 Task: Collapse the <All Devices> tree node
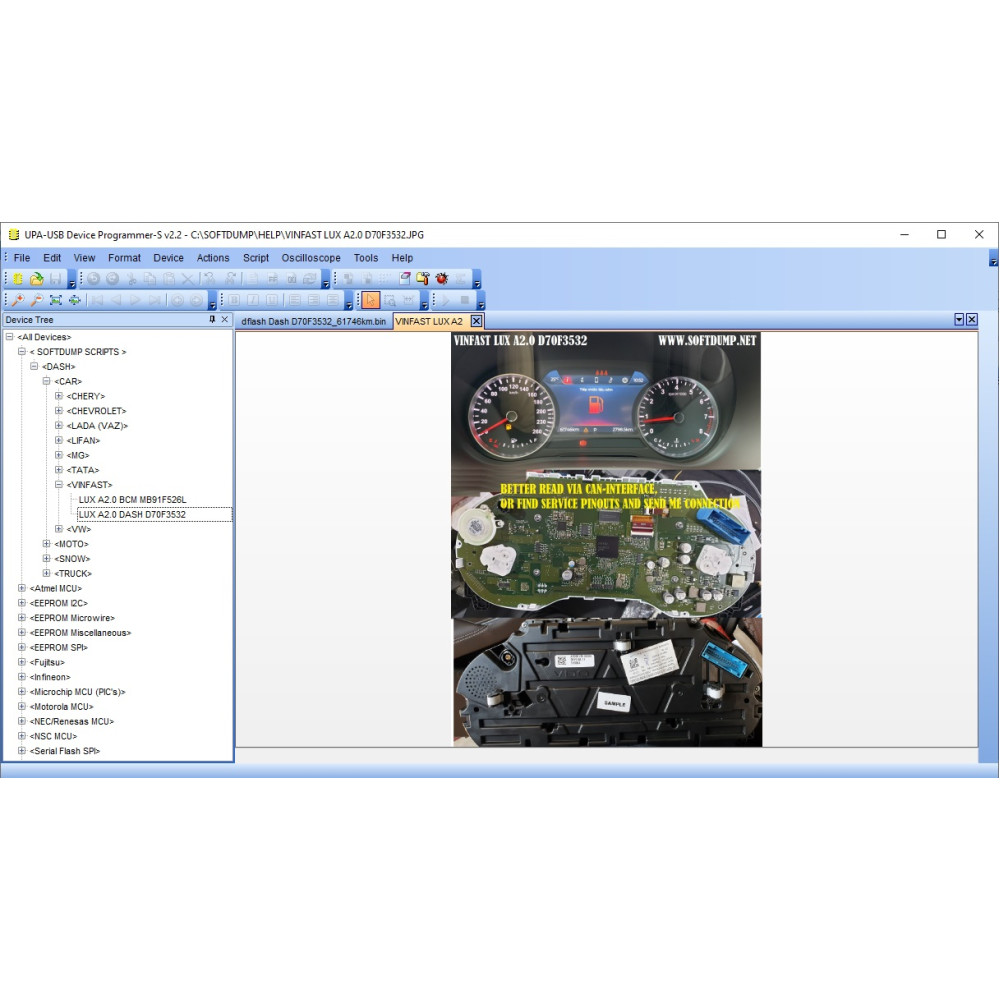point(10,337)
